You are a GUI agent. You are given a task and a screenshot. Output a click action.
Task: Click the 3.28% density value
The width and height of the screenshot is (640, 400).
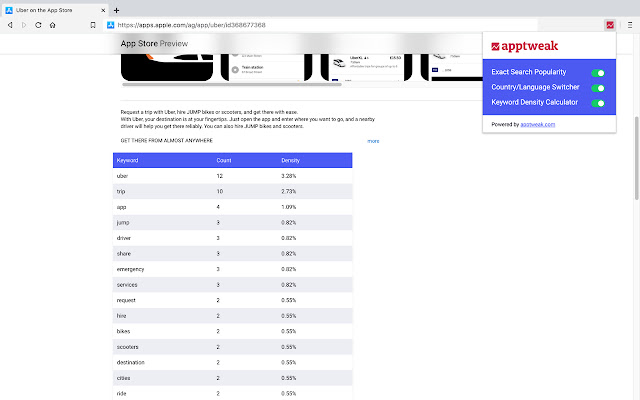point(289,176)
